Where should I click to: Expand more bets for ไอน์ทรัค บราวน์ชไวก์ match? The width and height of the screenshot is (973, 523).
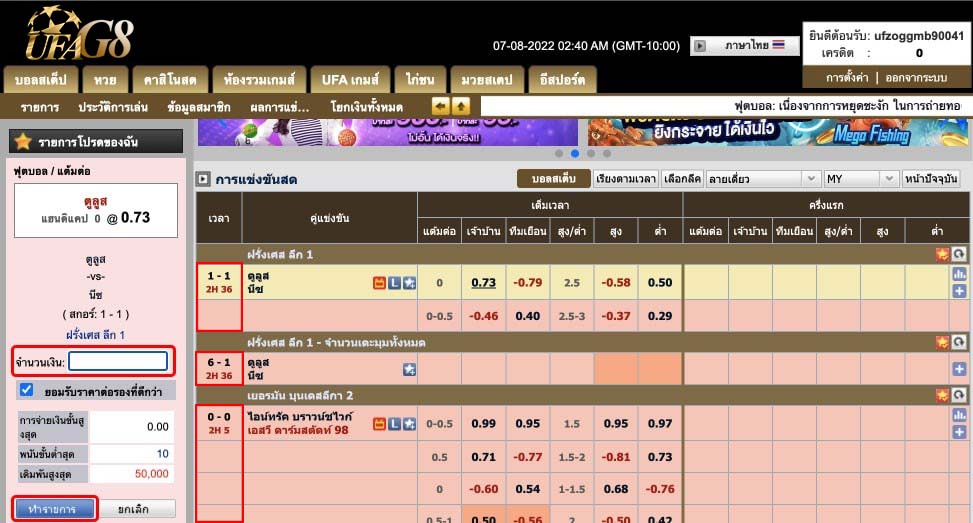click(x=959, y=432)
